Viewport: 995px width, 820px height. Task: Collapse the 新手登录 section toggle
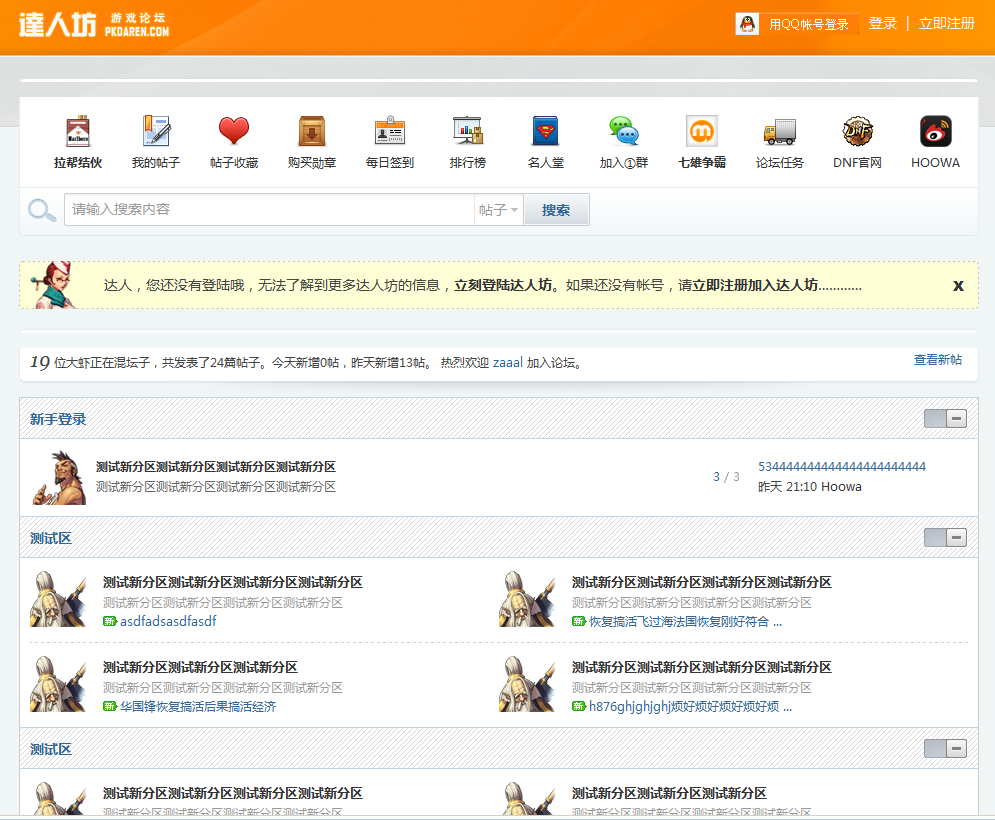(945, 419)
